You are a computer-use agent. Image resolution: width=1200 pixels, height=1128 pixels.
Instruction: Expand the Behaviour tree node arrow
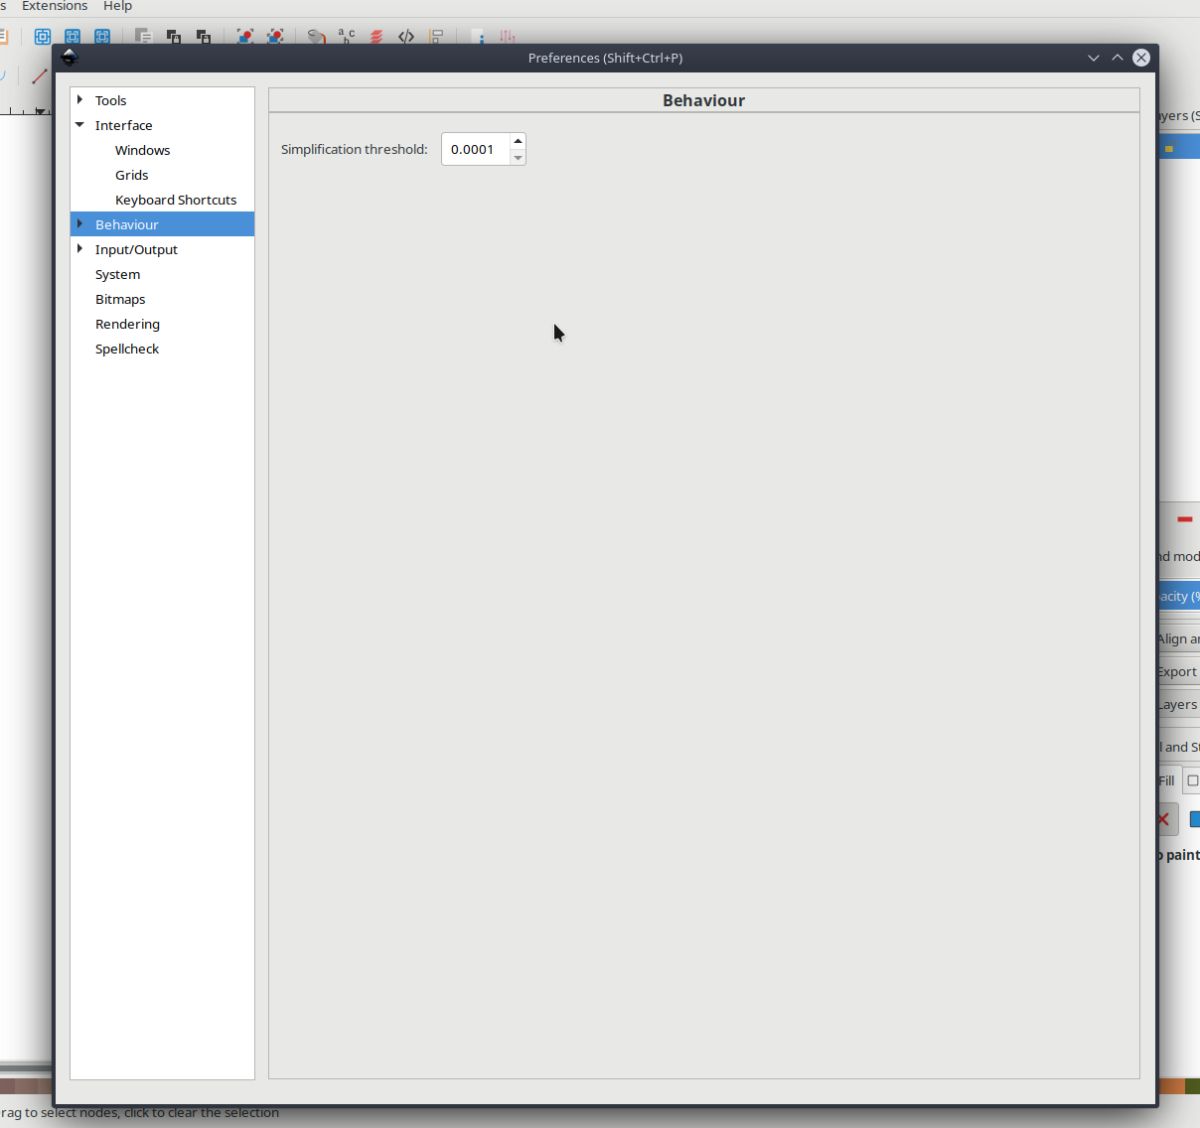click(x=80, y=224)
